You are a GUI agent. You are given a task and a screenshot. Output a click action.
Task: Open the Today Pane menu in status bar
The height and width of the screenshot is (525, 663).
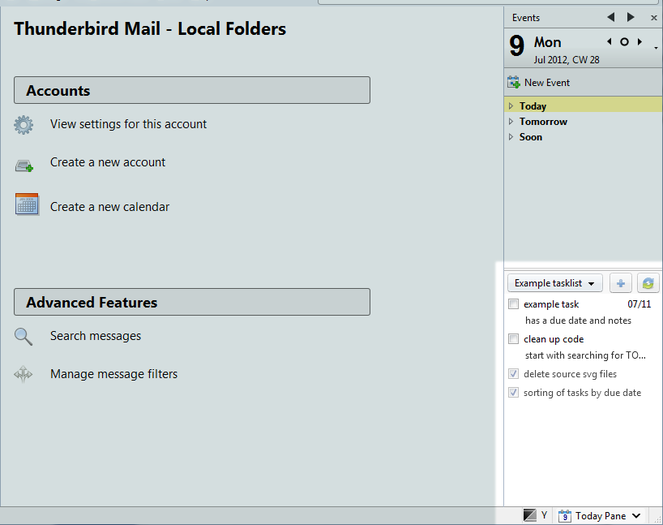600,516
